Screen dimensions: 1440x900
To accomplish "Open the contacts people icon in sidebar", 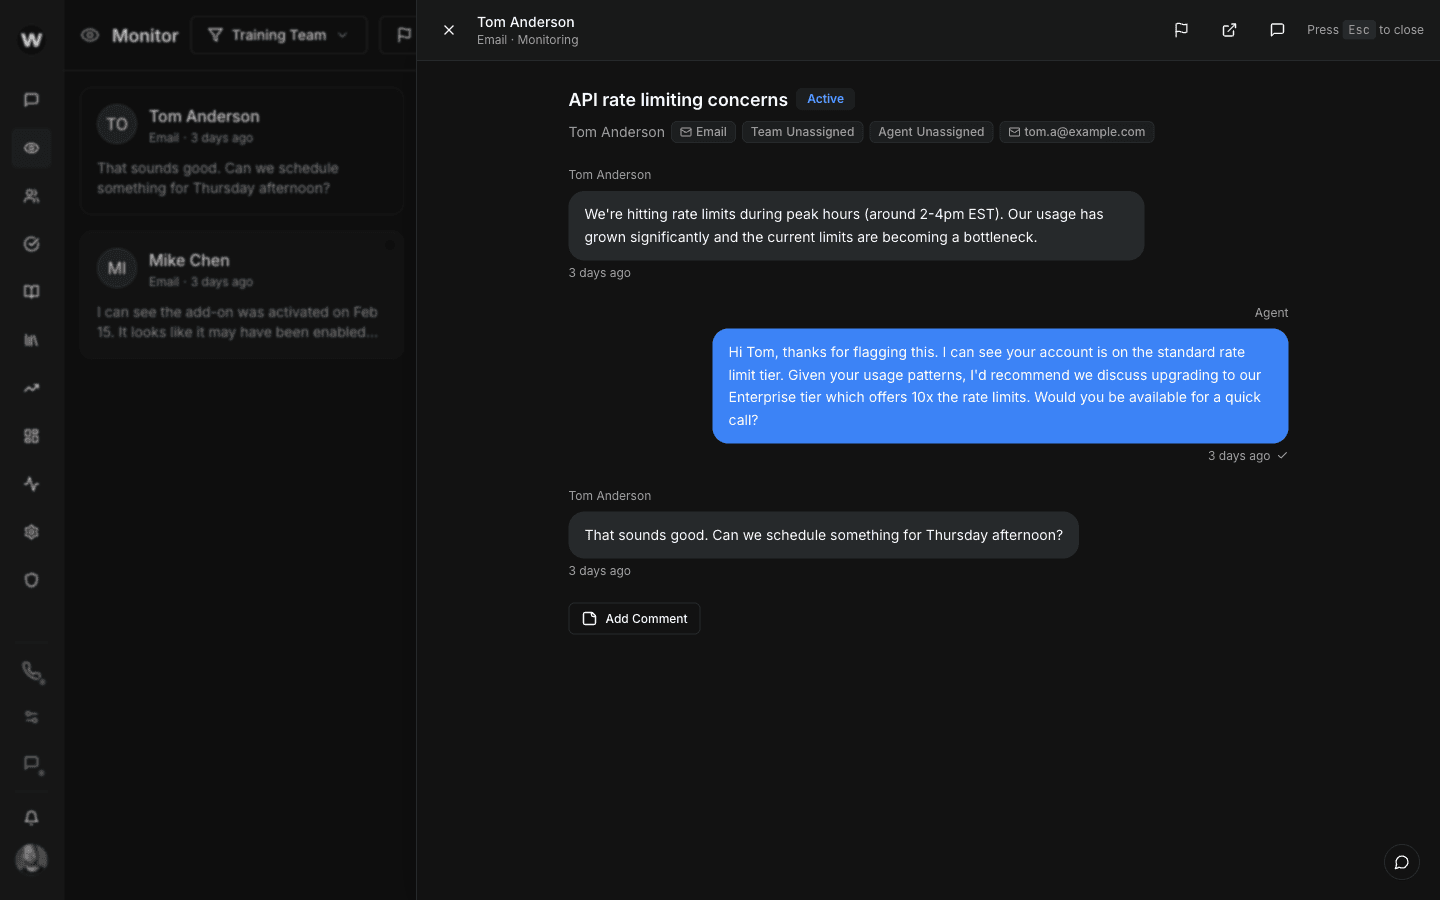I will point(31,195).
